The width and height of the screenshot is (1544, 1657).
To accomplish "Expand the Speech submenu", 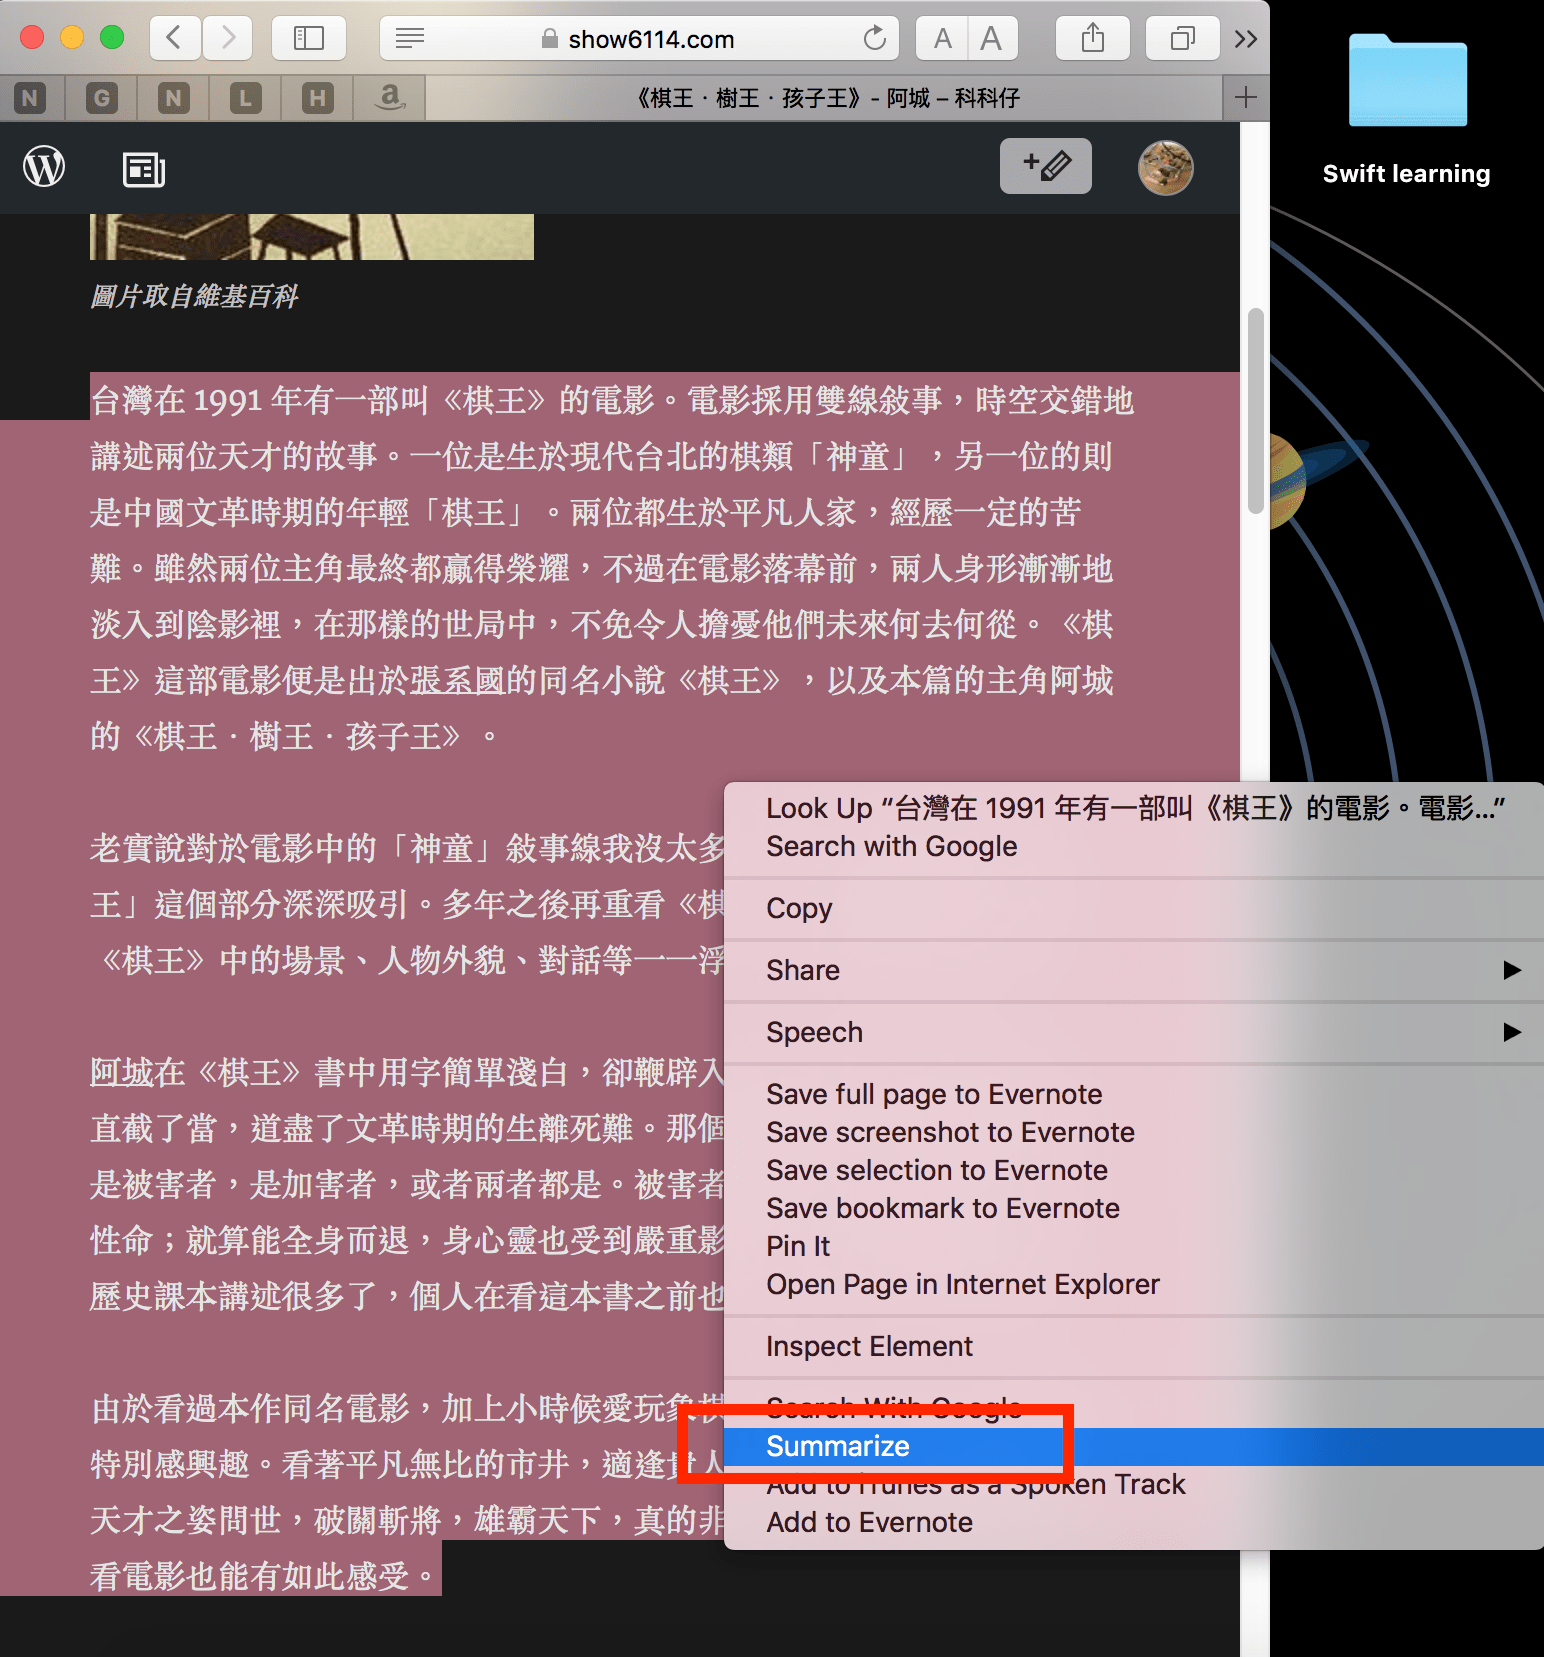I will [x=1133, y=1032].
